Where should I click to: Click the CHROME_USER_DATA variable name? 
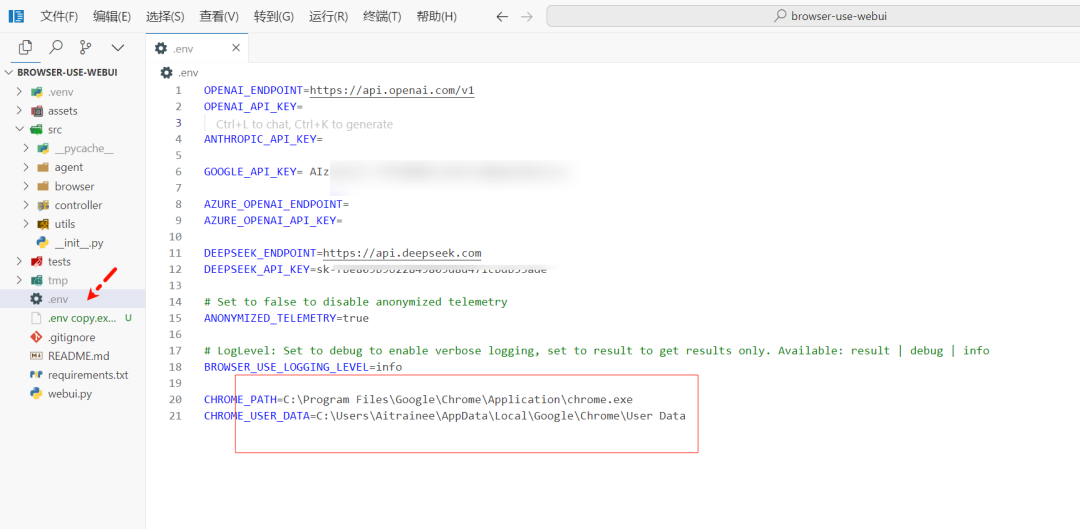256,416
